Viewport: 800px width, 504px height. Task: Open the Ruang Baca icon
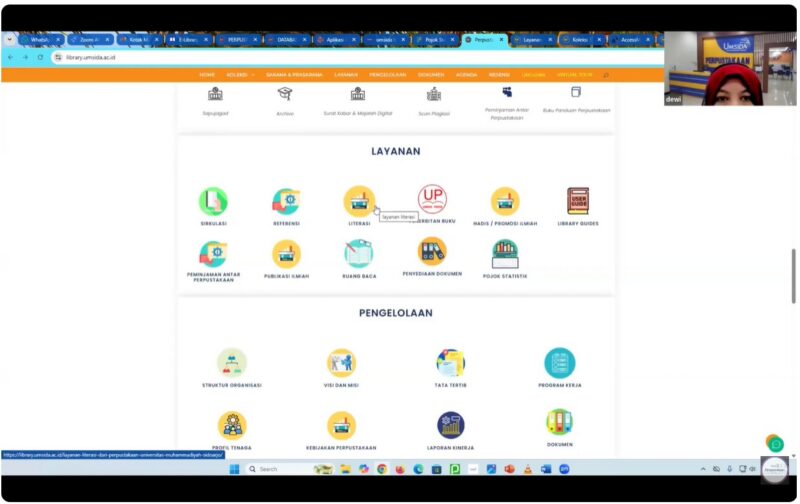click(x=358, y=253)
